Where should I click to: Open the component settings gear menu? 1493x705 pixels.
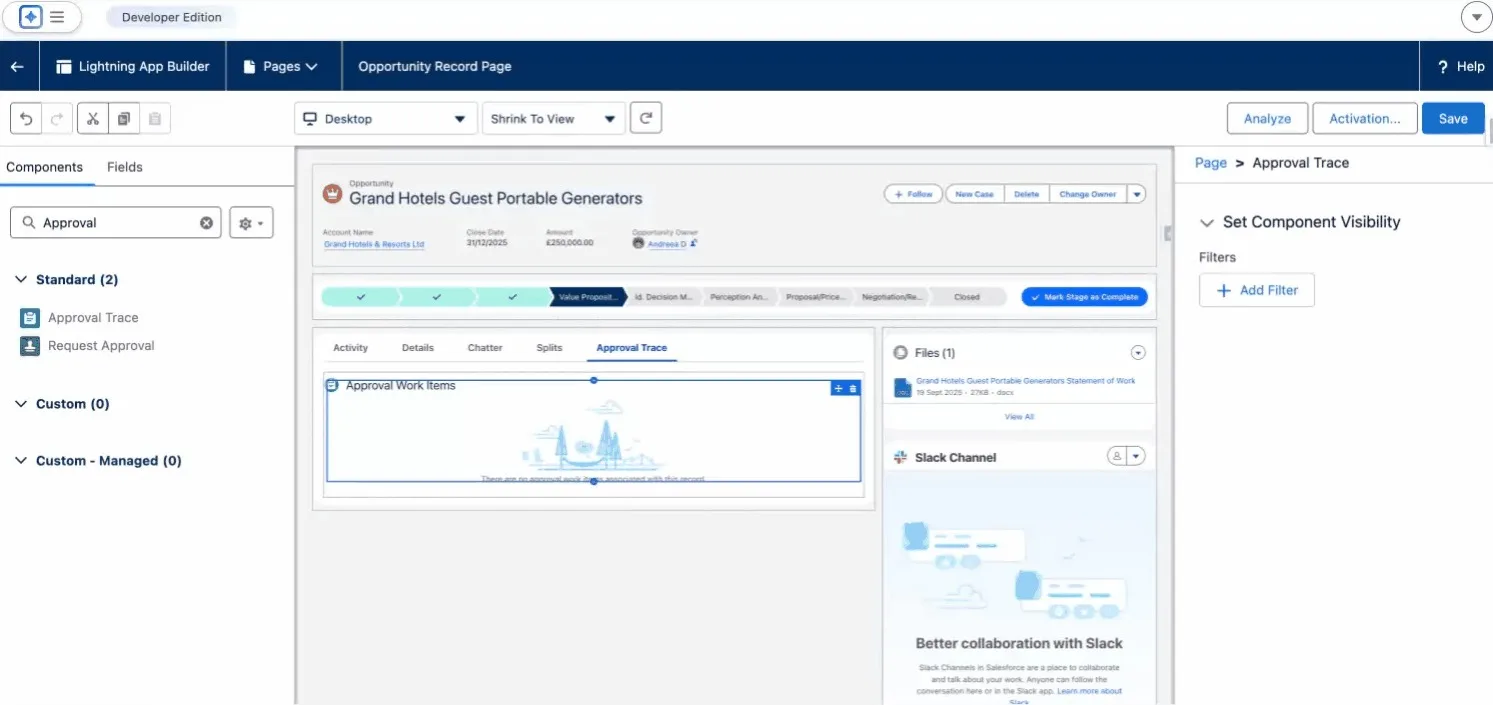tap(251, 223)
